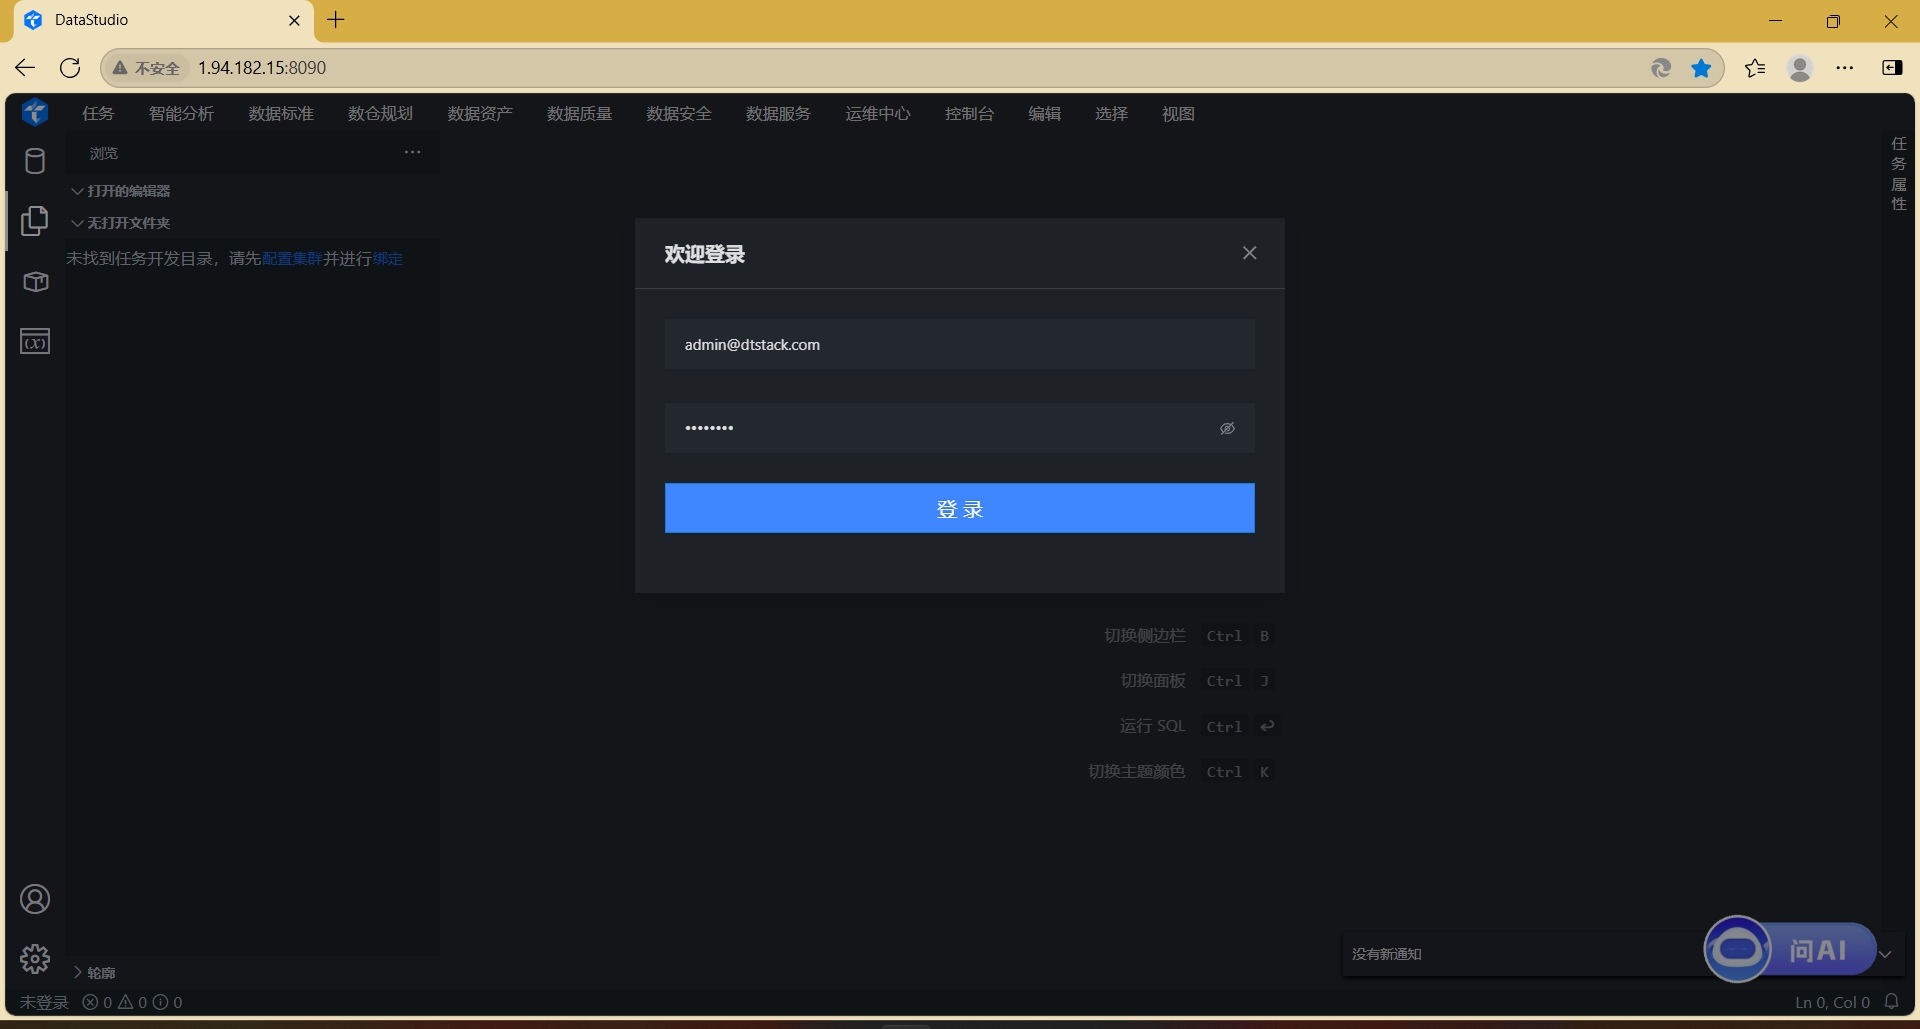Open the 编辑 menu
The height and width of the screenshot is (1029, 1920).
click(1044, 114)
